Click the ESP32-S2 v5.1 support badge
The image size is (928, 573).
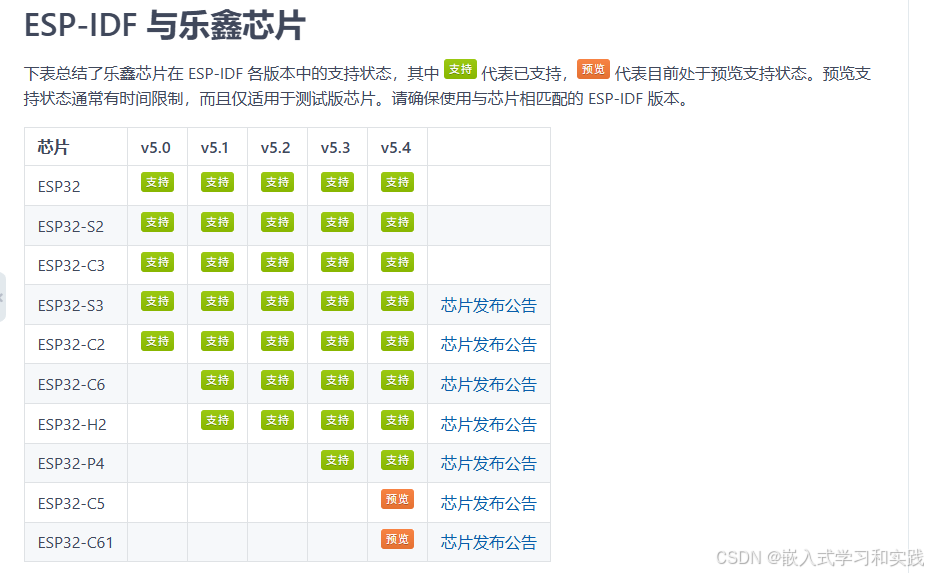(x=217, y=223)
